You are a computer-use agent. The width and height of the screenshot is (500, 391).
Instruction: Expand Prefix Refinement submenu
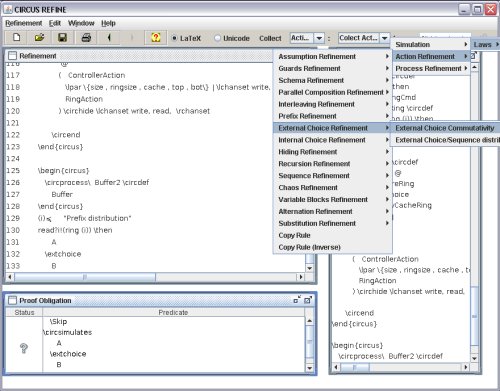pyautogui.click(x=333, y=116)
